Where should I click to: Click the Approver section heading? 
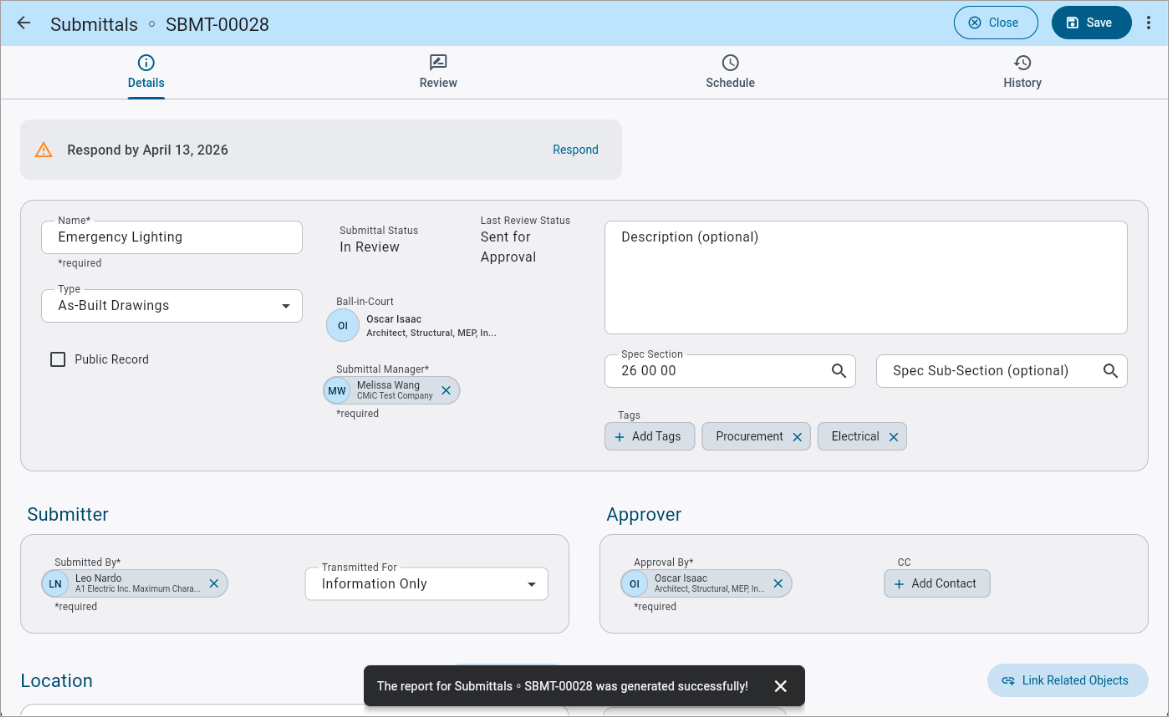coord(644,514)
